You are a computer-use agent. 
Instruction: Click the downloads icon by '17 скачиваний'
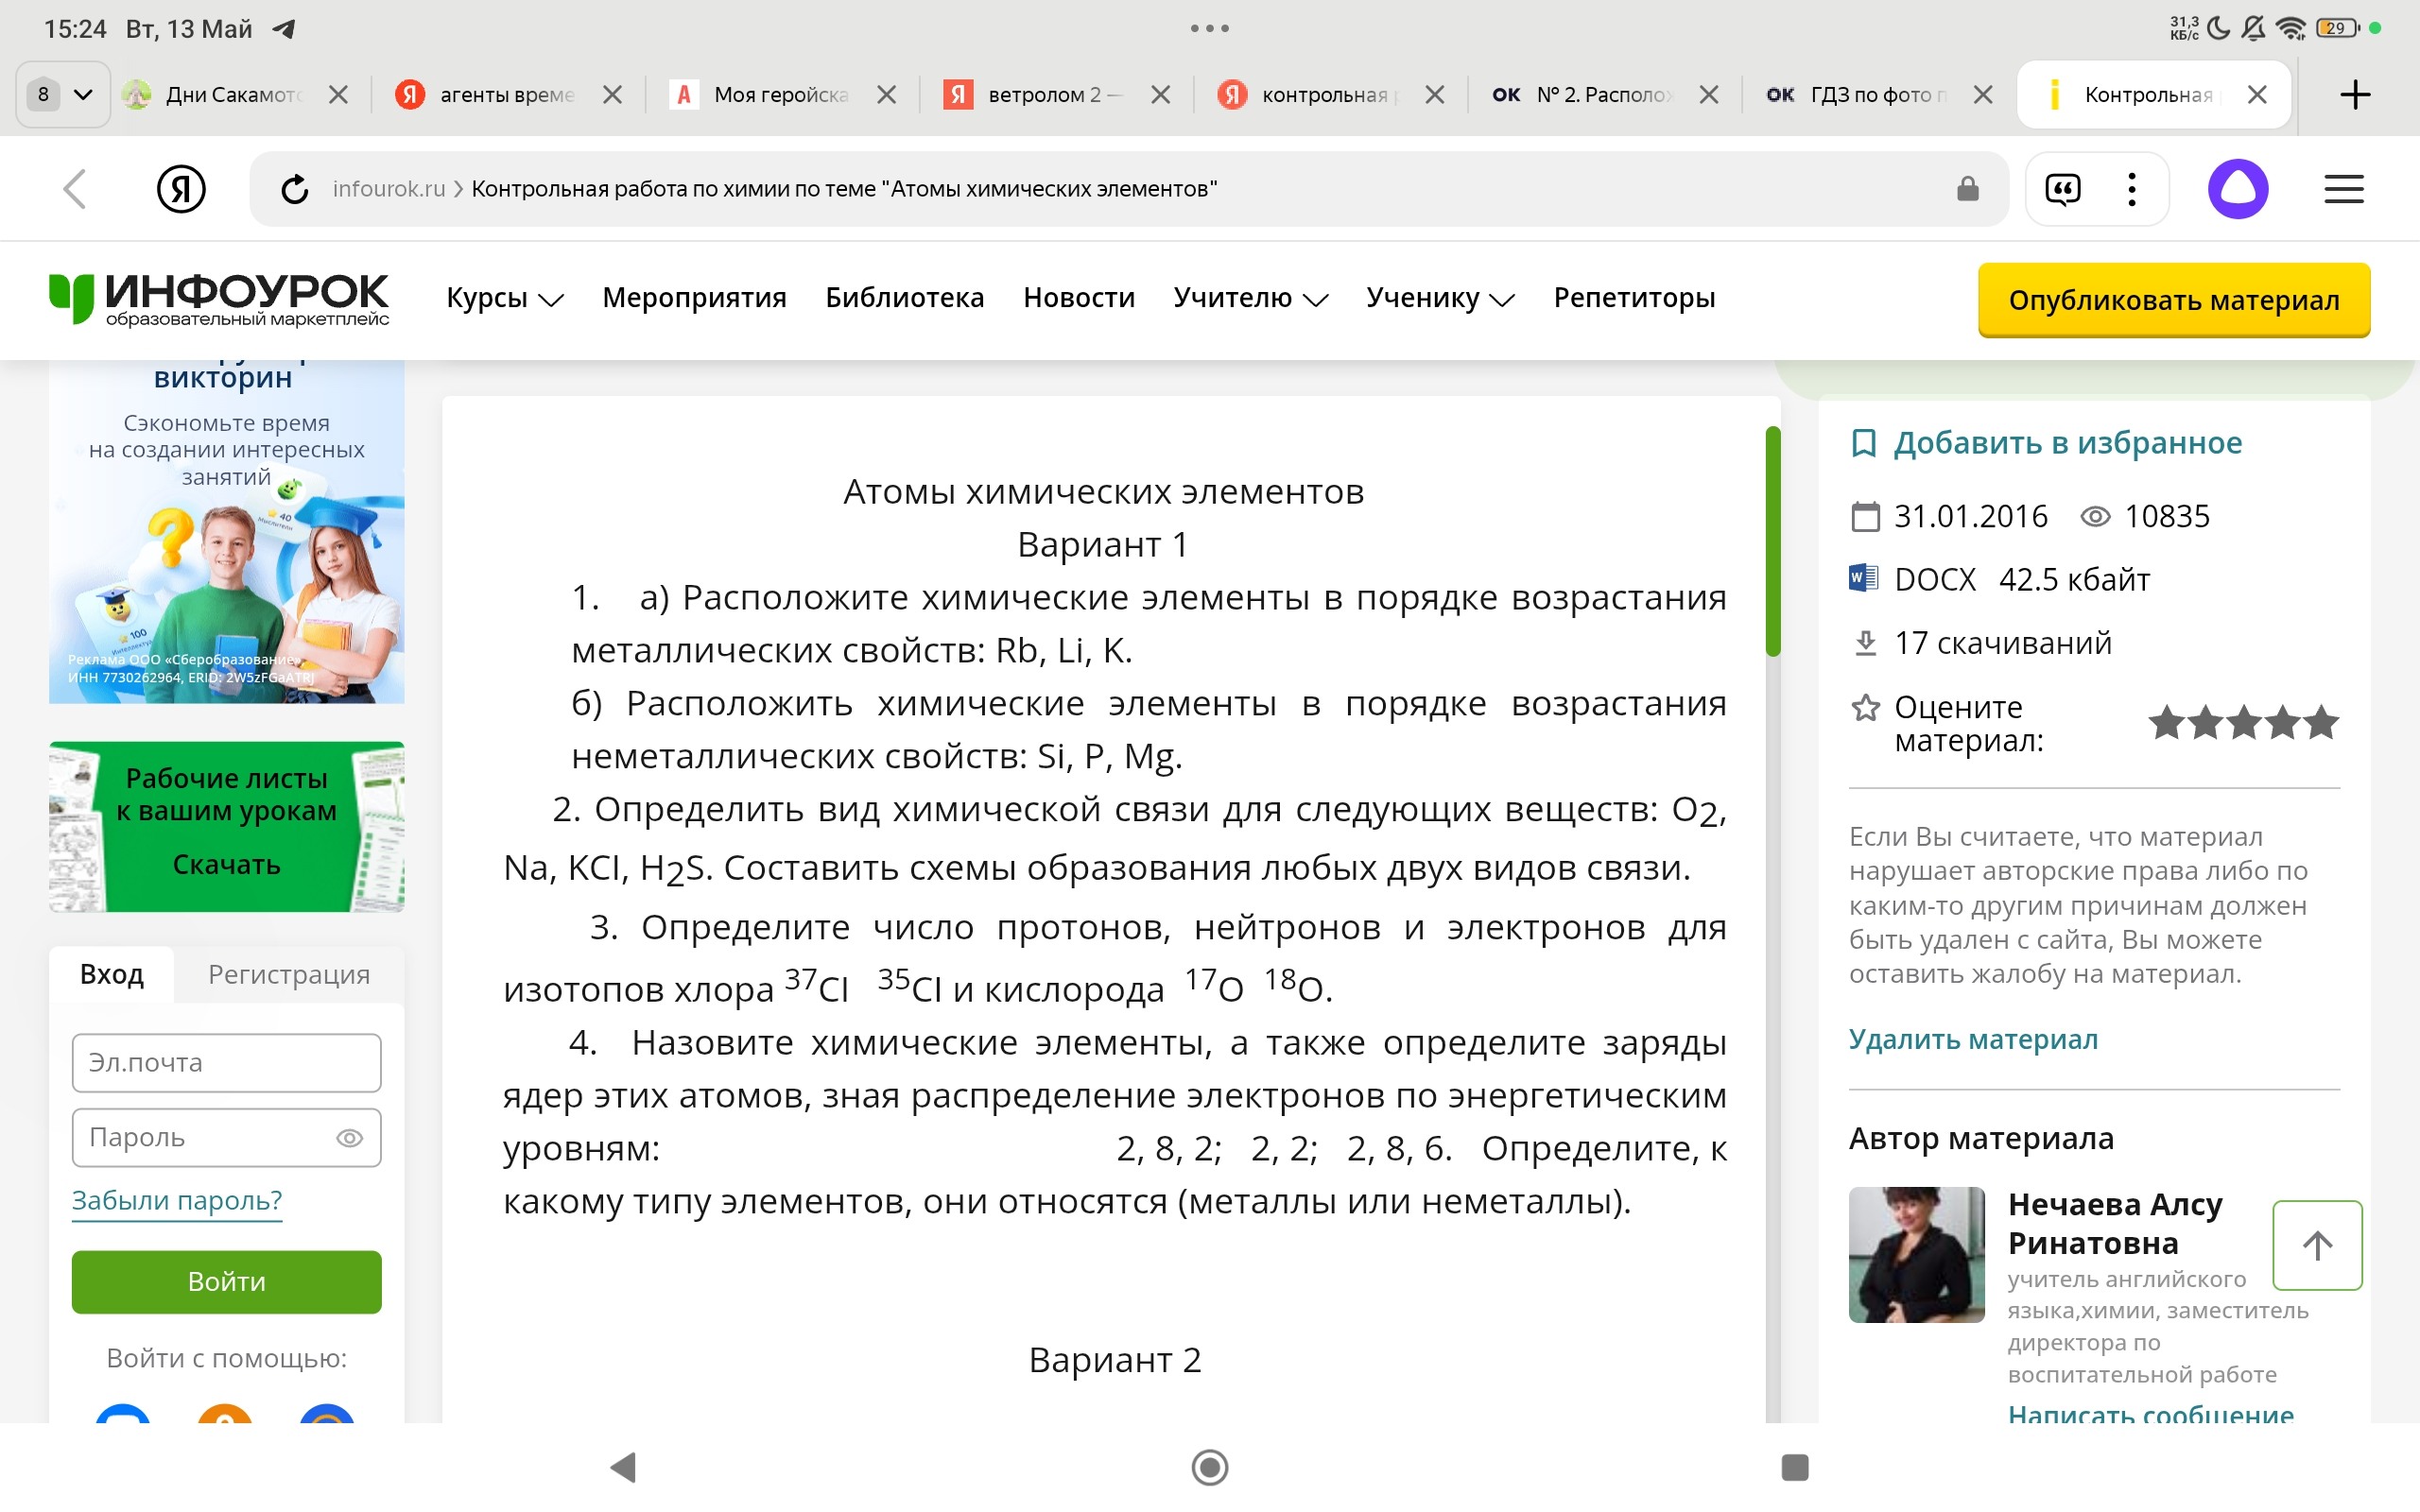click(x=1865, y=643)
